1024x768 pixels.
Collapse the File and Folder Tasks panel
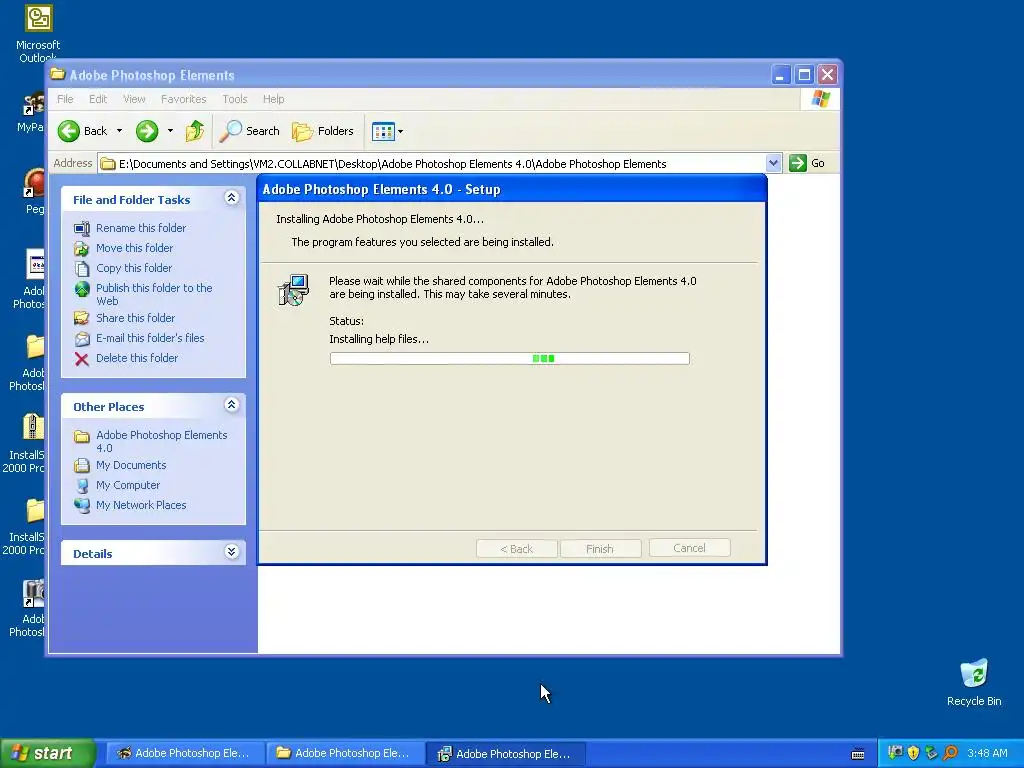point(231,198)
